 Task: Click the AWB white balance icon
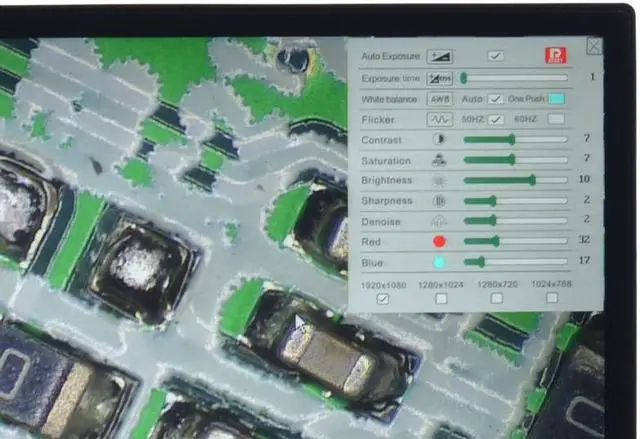[439, 99]
